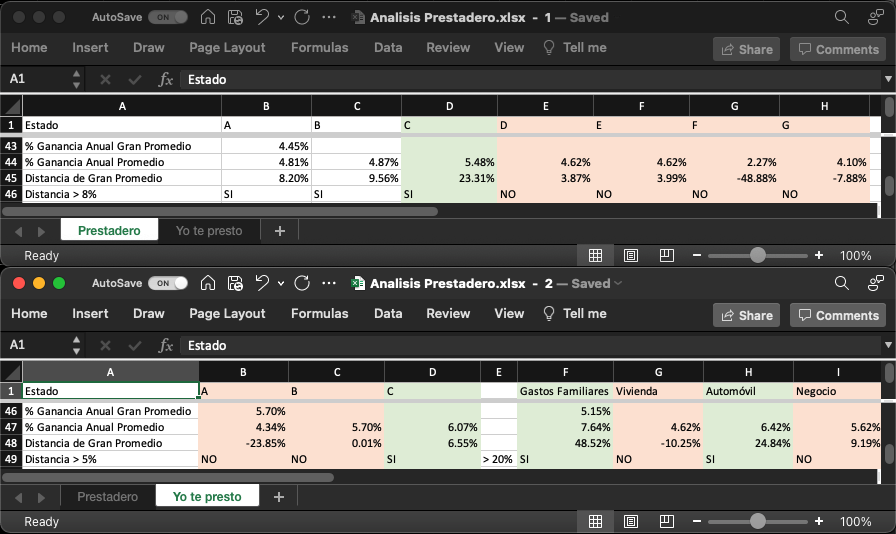The image size is (896, 534).
Task: Open undo history dropdown in top window
Action: pos(281,18)
